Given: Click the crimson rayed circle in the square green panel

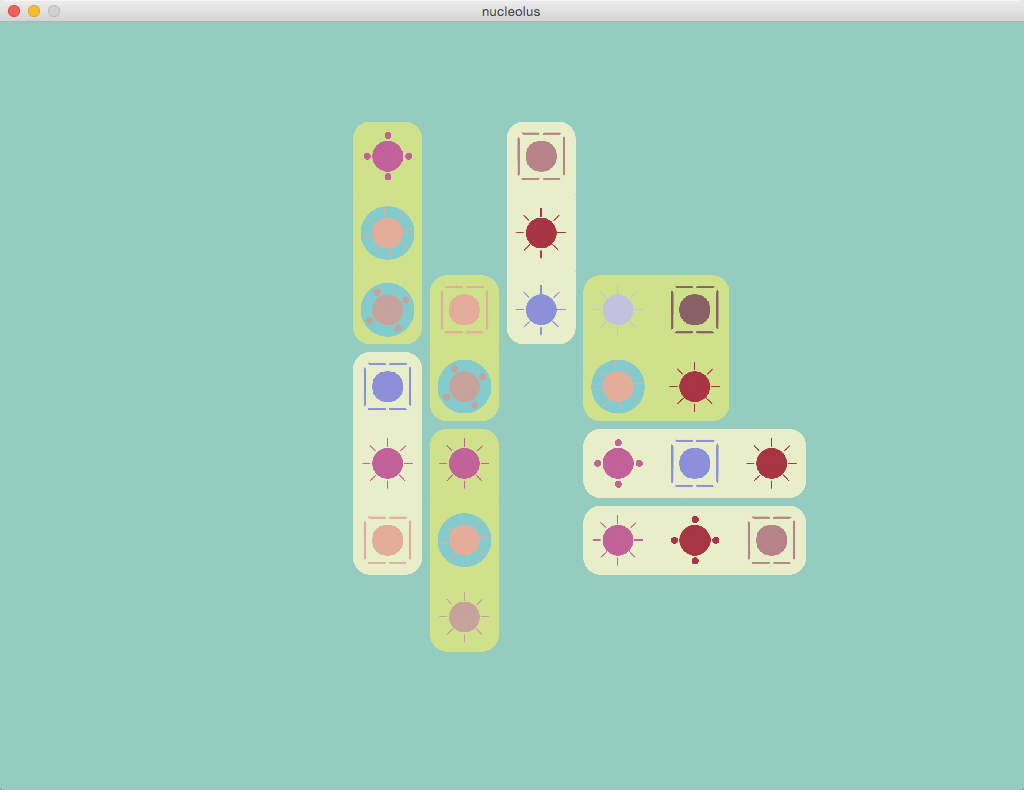Looking at the screenshot, I should click(695, 386).
